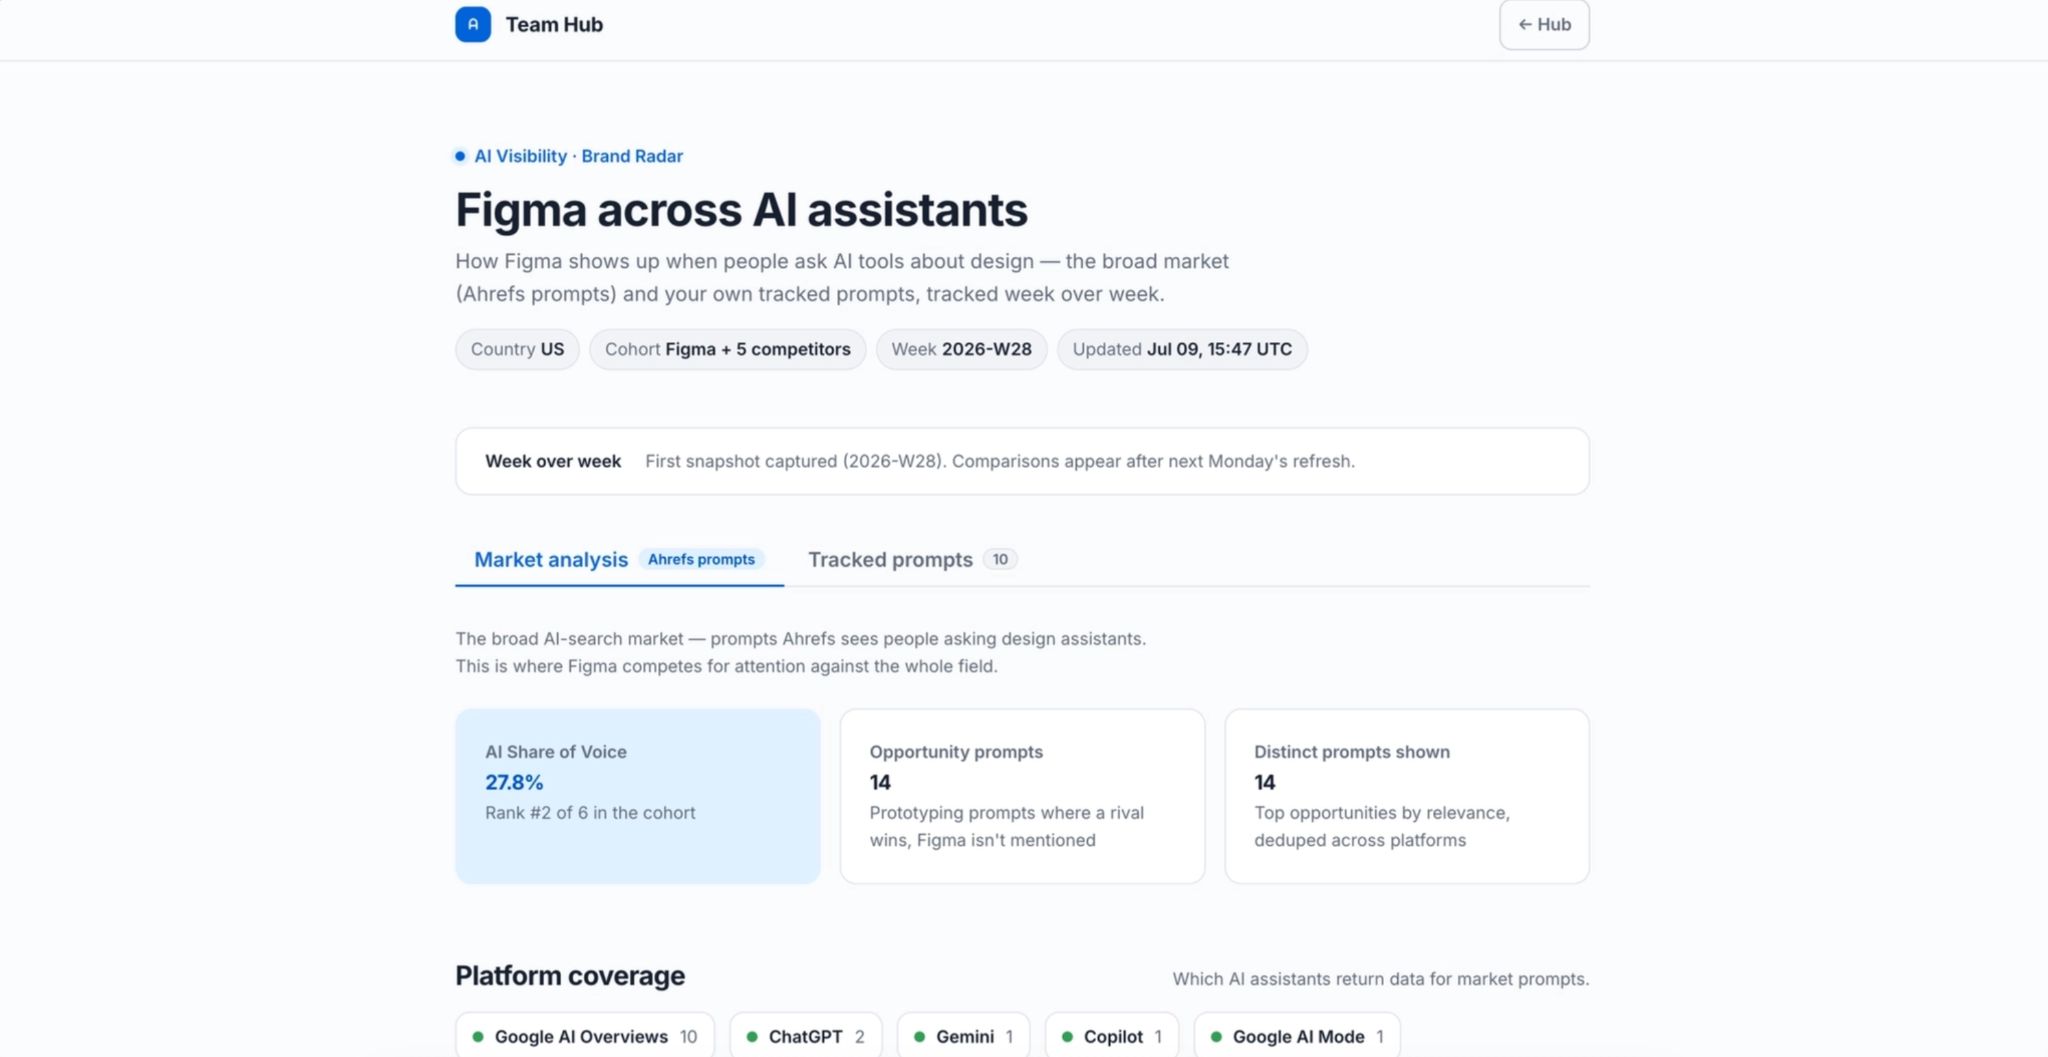2048x1057 pixels.
Task: Open the Team Hub title link
Action: click(x=554, y=24)
